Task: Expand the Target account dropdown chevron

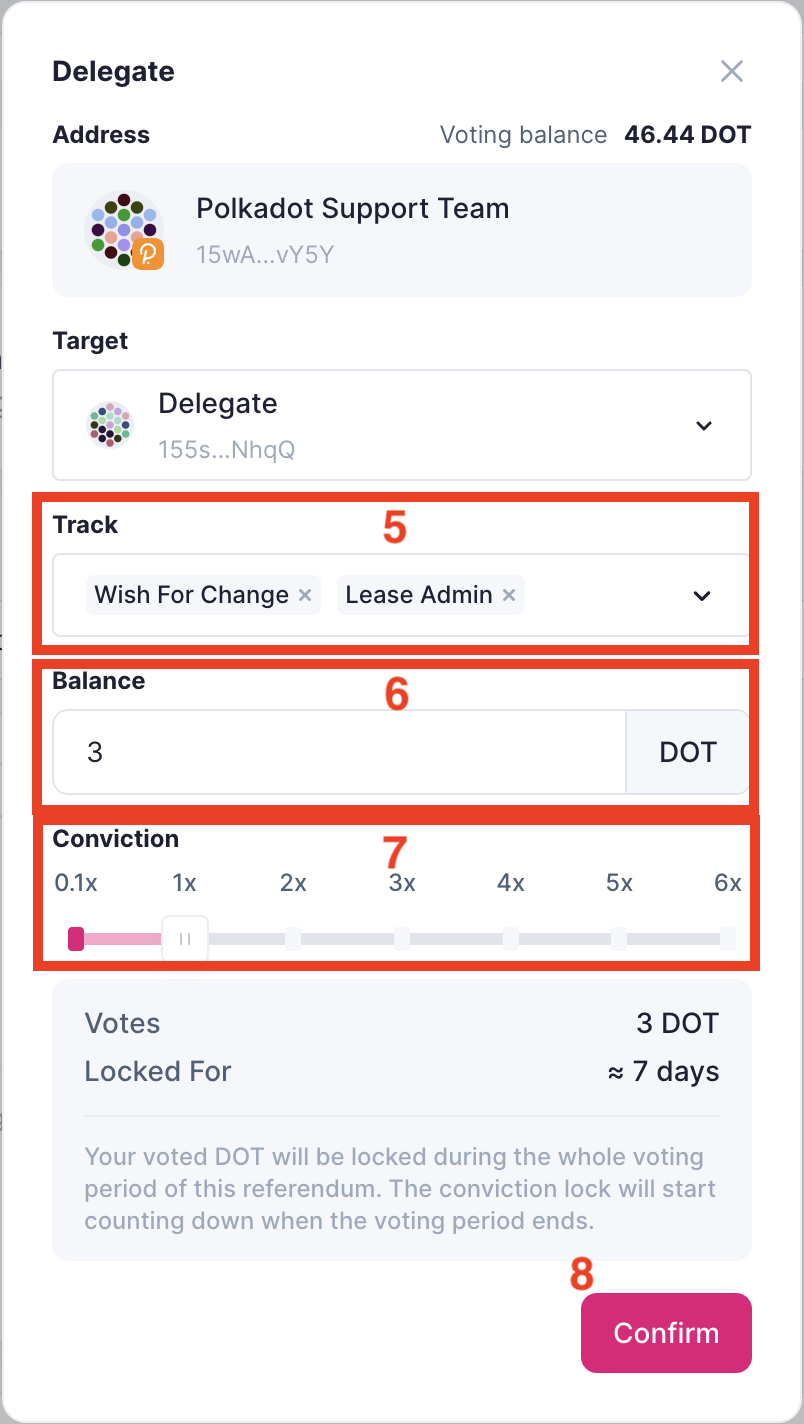Action: pyautogui.click(x=704, y=425)
